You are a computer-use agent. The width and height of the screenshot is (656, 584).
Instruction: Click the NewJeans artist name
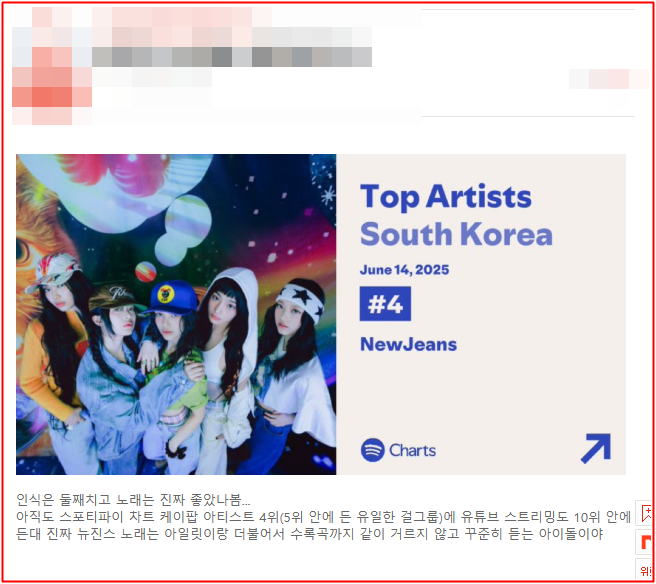click(408, 344)
